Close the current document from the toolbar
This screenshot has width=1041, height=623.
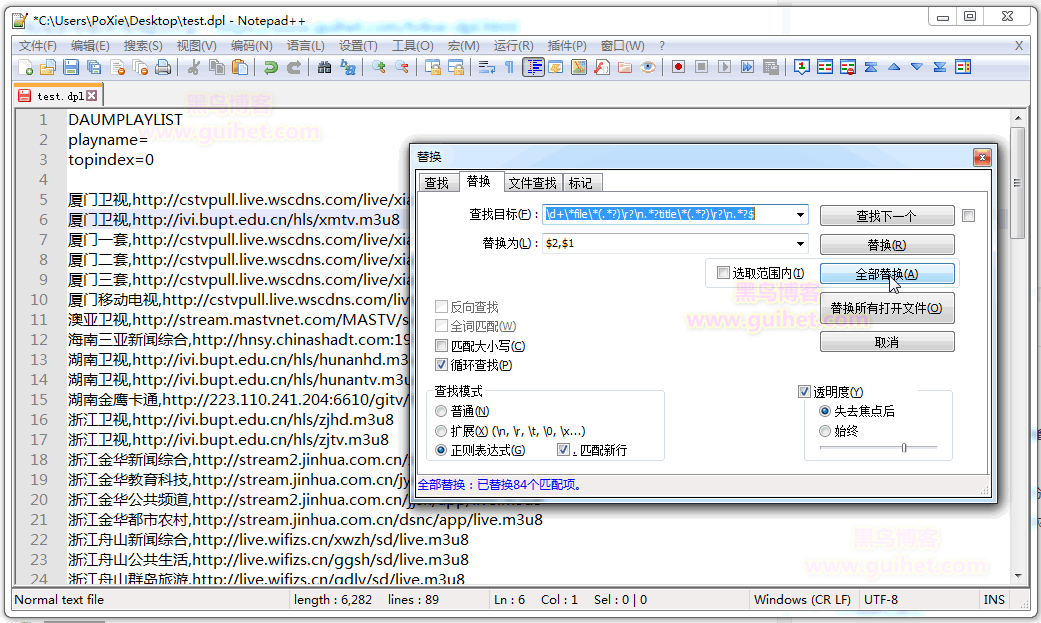point(118,67)
